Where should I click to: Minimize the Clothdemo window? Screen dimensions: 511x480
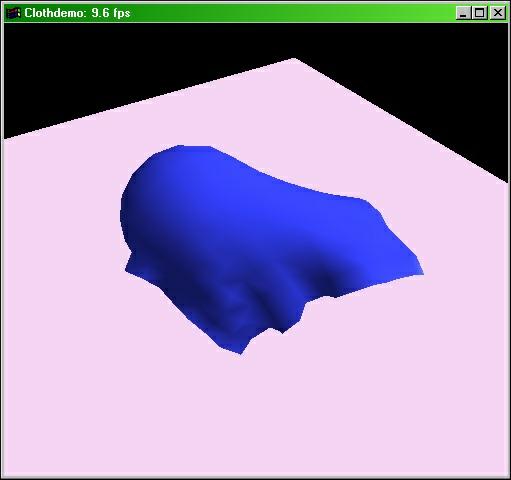pos(463,13)
